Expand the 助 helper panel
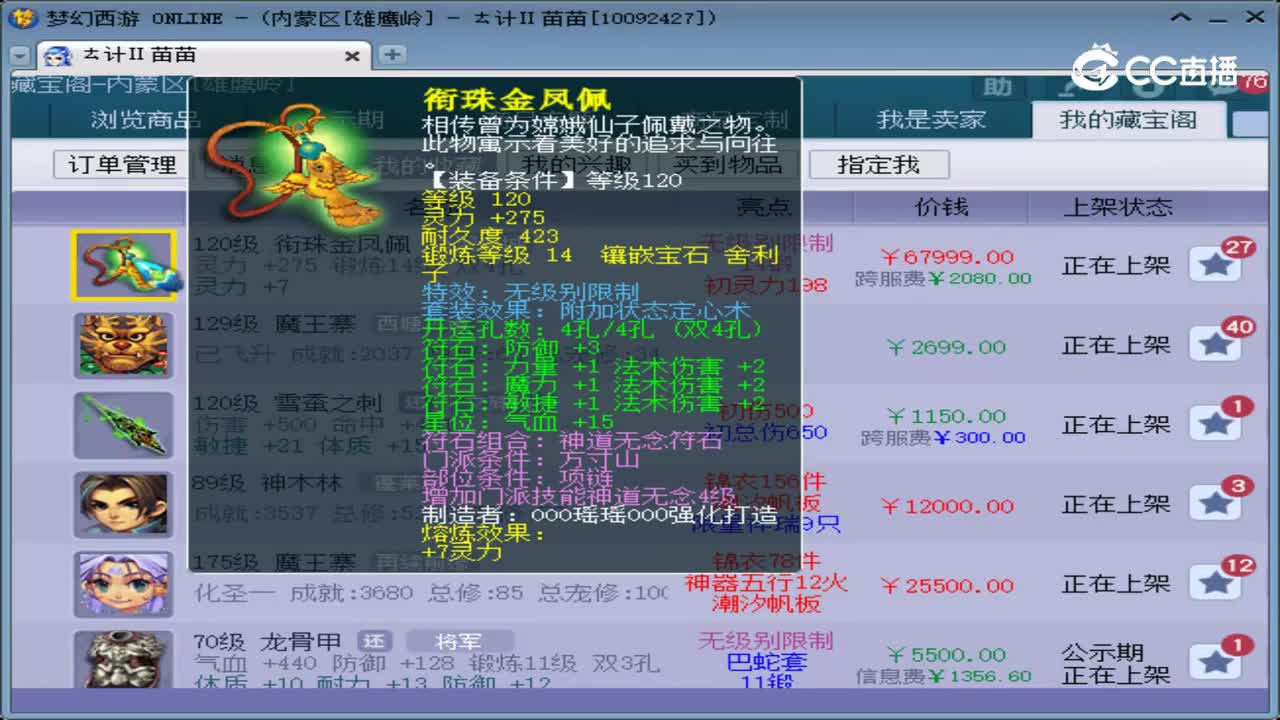 997,88
